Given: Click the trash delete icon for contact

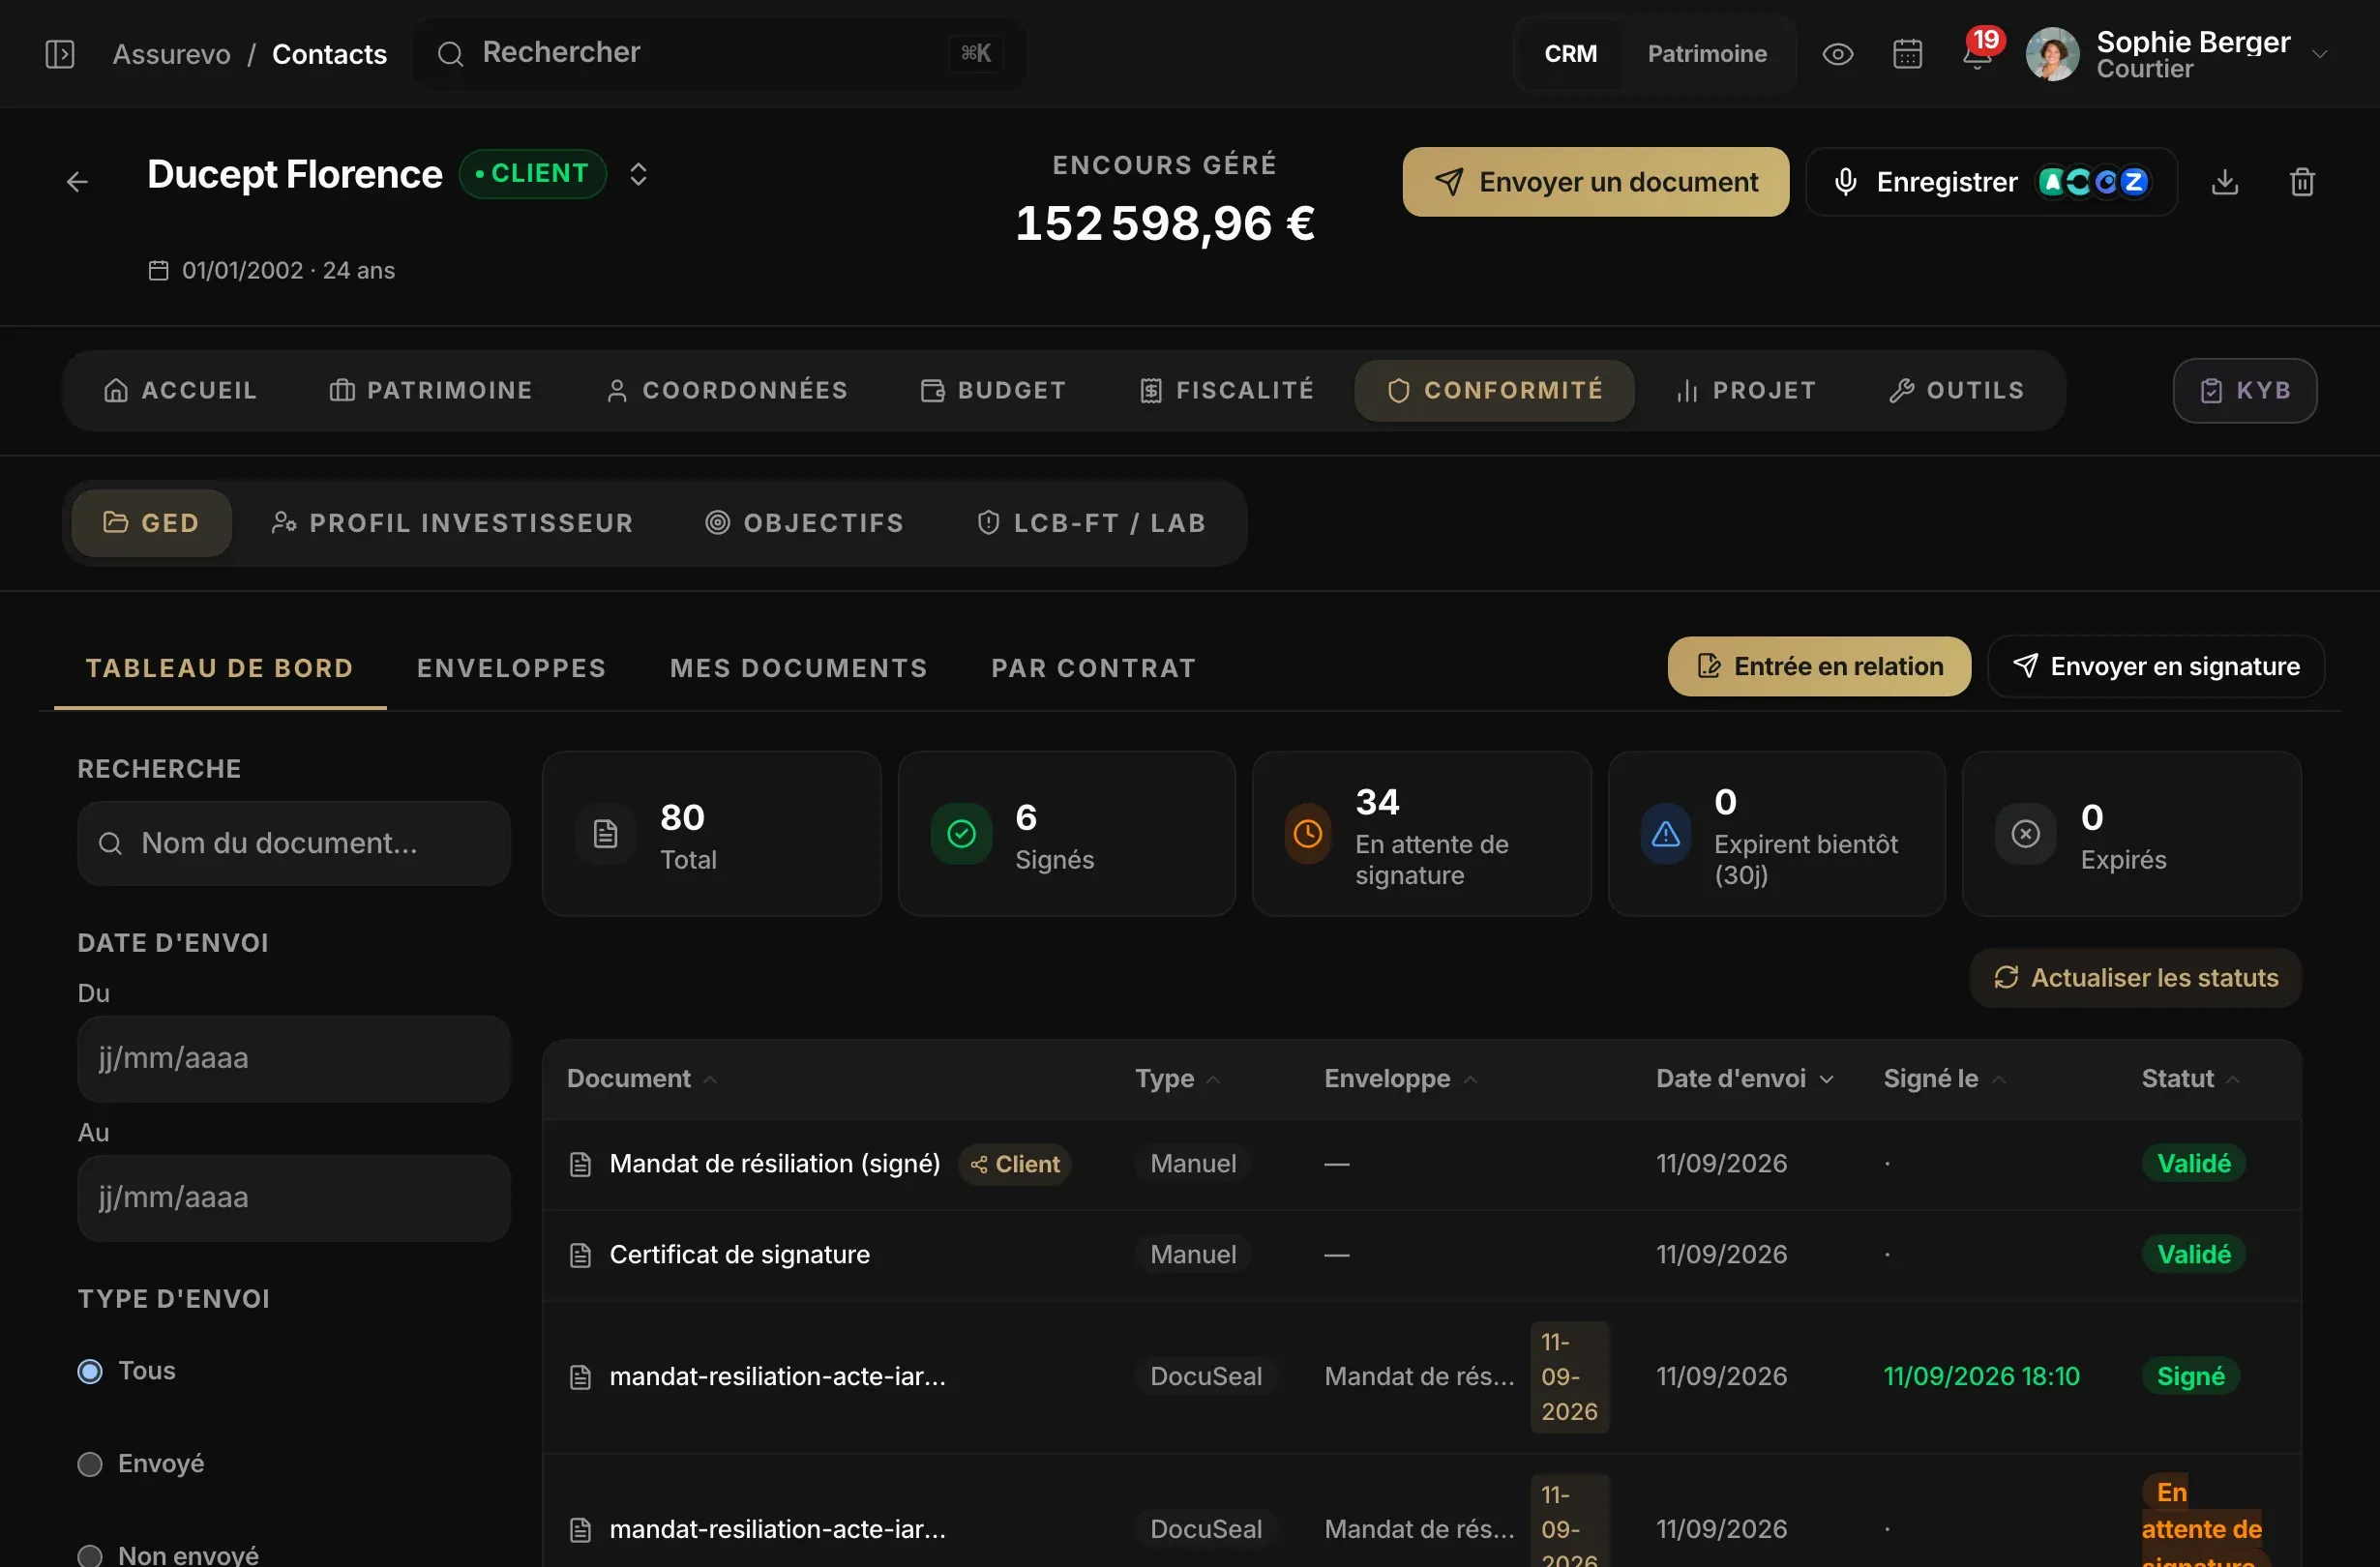Looking at the screenshot, I should [x=2302, y=182].
